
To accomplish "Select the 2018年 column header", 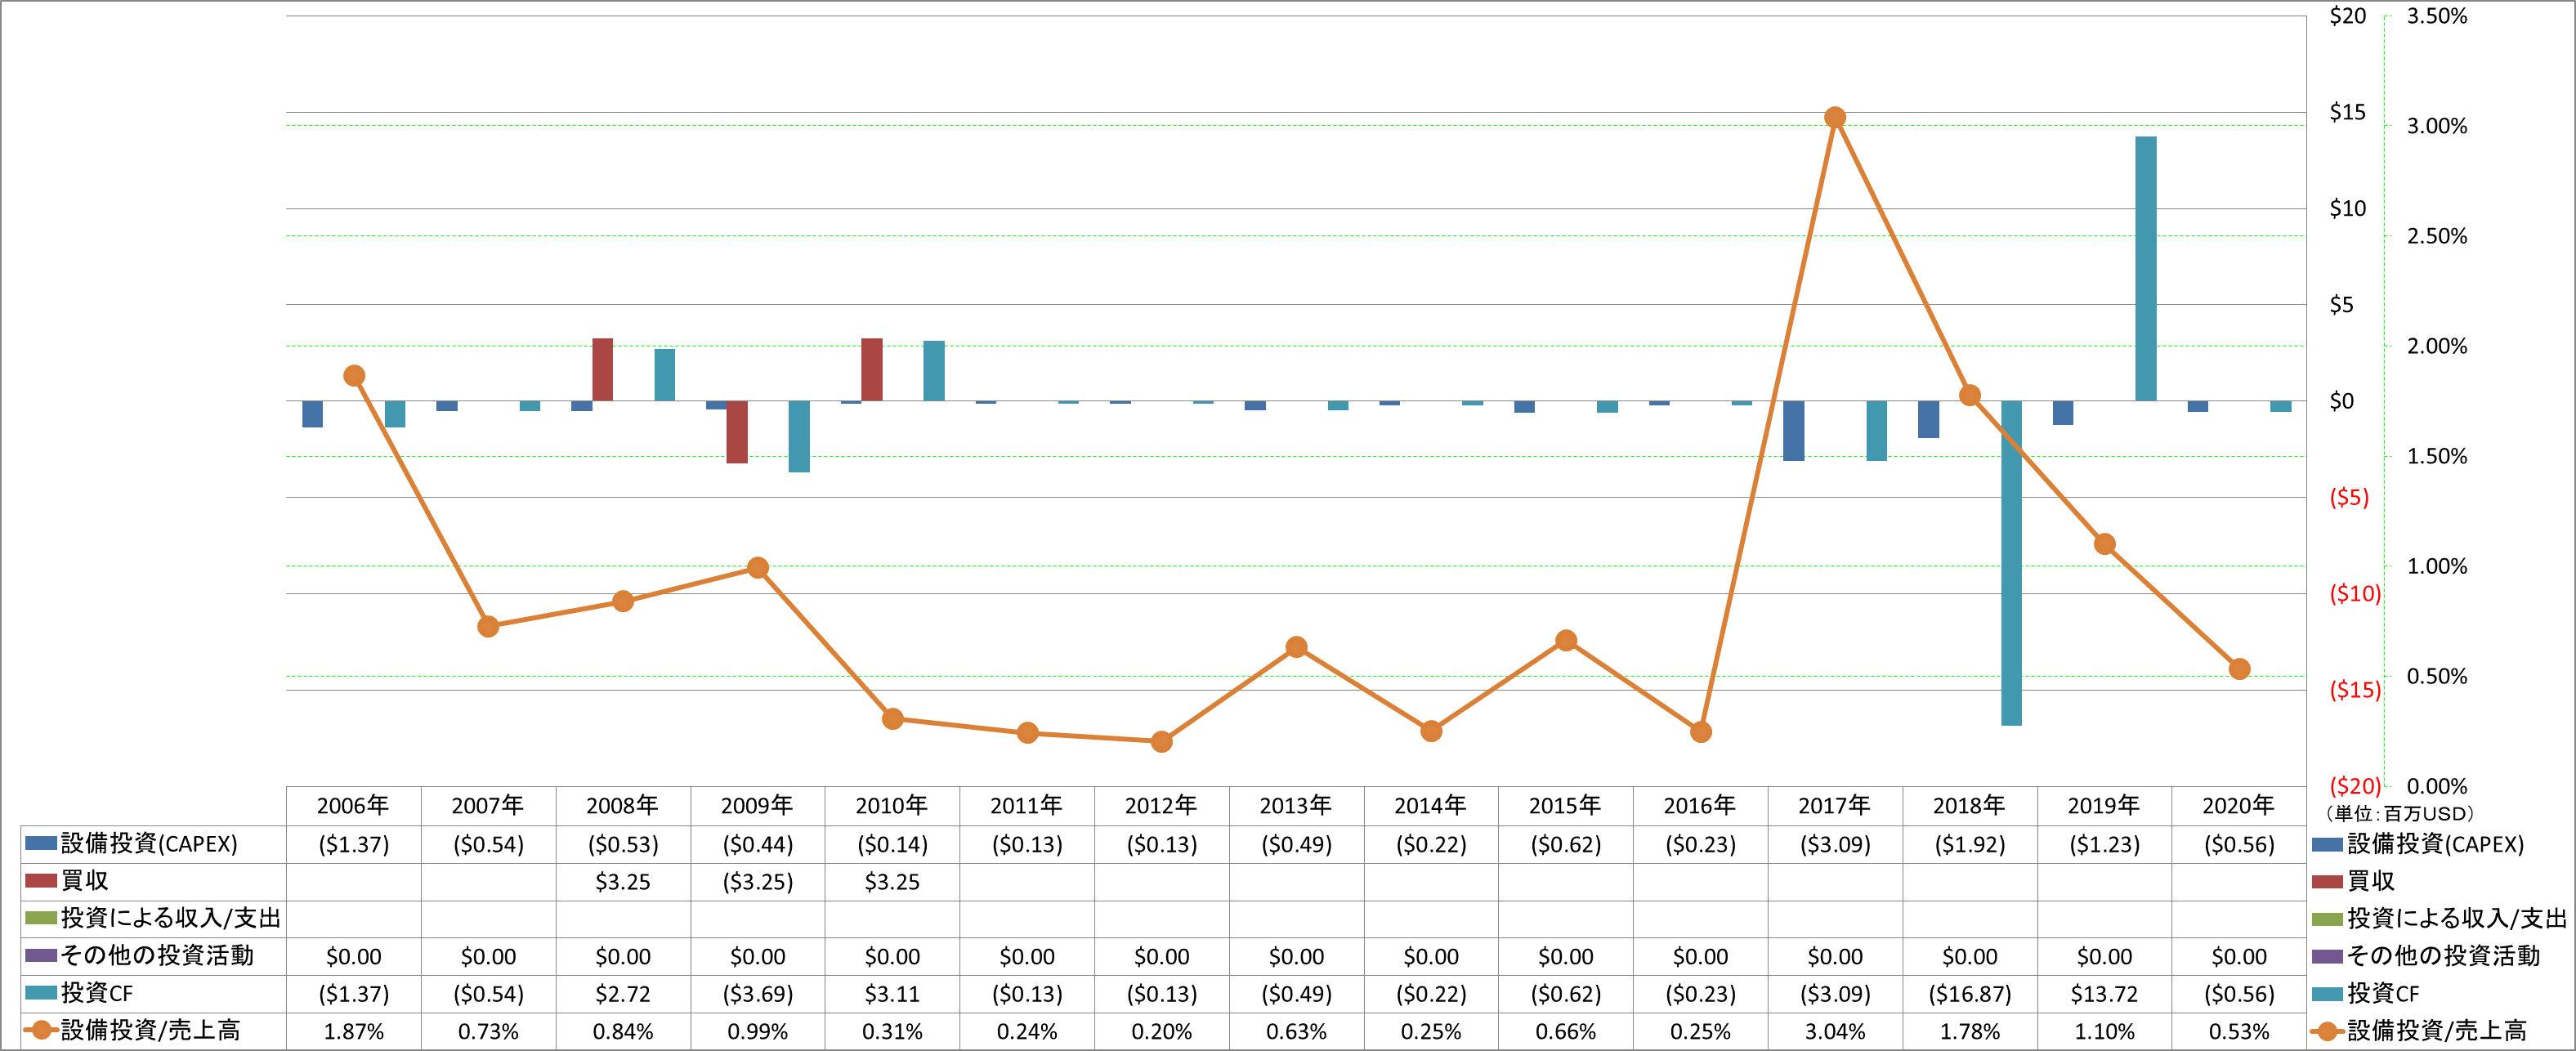I will click(1969, 805).
